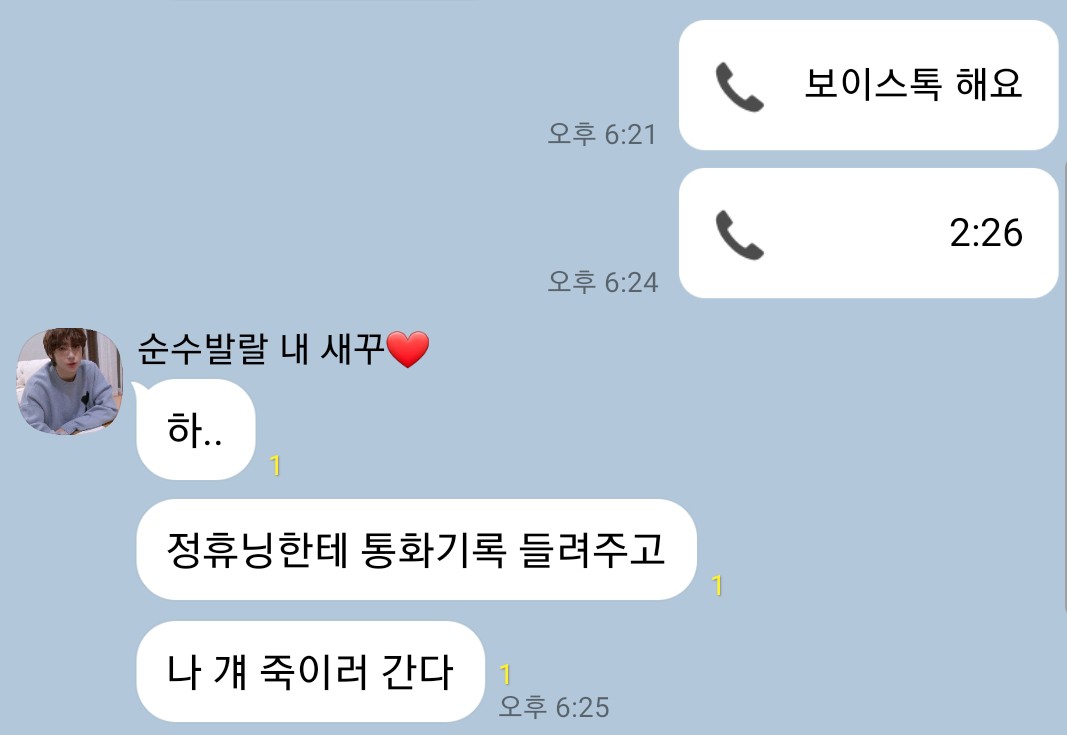Tap the red heart emoji in sender name
Viewport: 1067px width, 735px height.
coord(408,349)
